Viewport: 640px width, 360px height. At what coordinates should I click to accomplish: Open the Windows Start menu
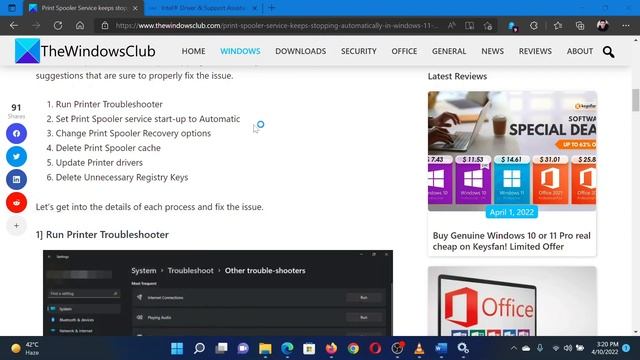pos(177,348)
